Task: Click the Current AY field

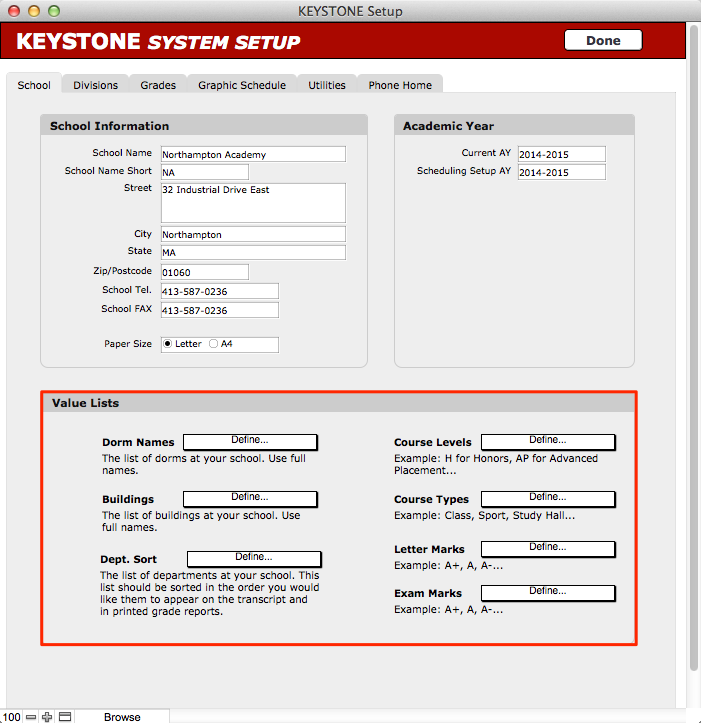Action: pyautogui.click(x=561, y=154)
